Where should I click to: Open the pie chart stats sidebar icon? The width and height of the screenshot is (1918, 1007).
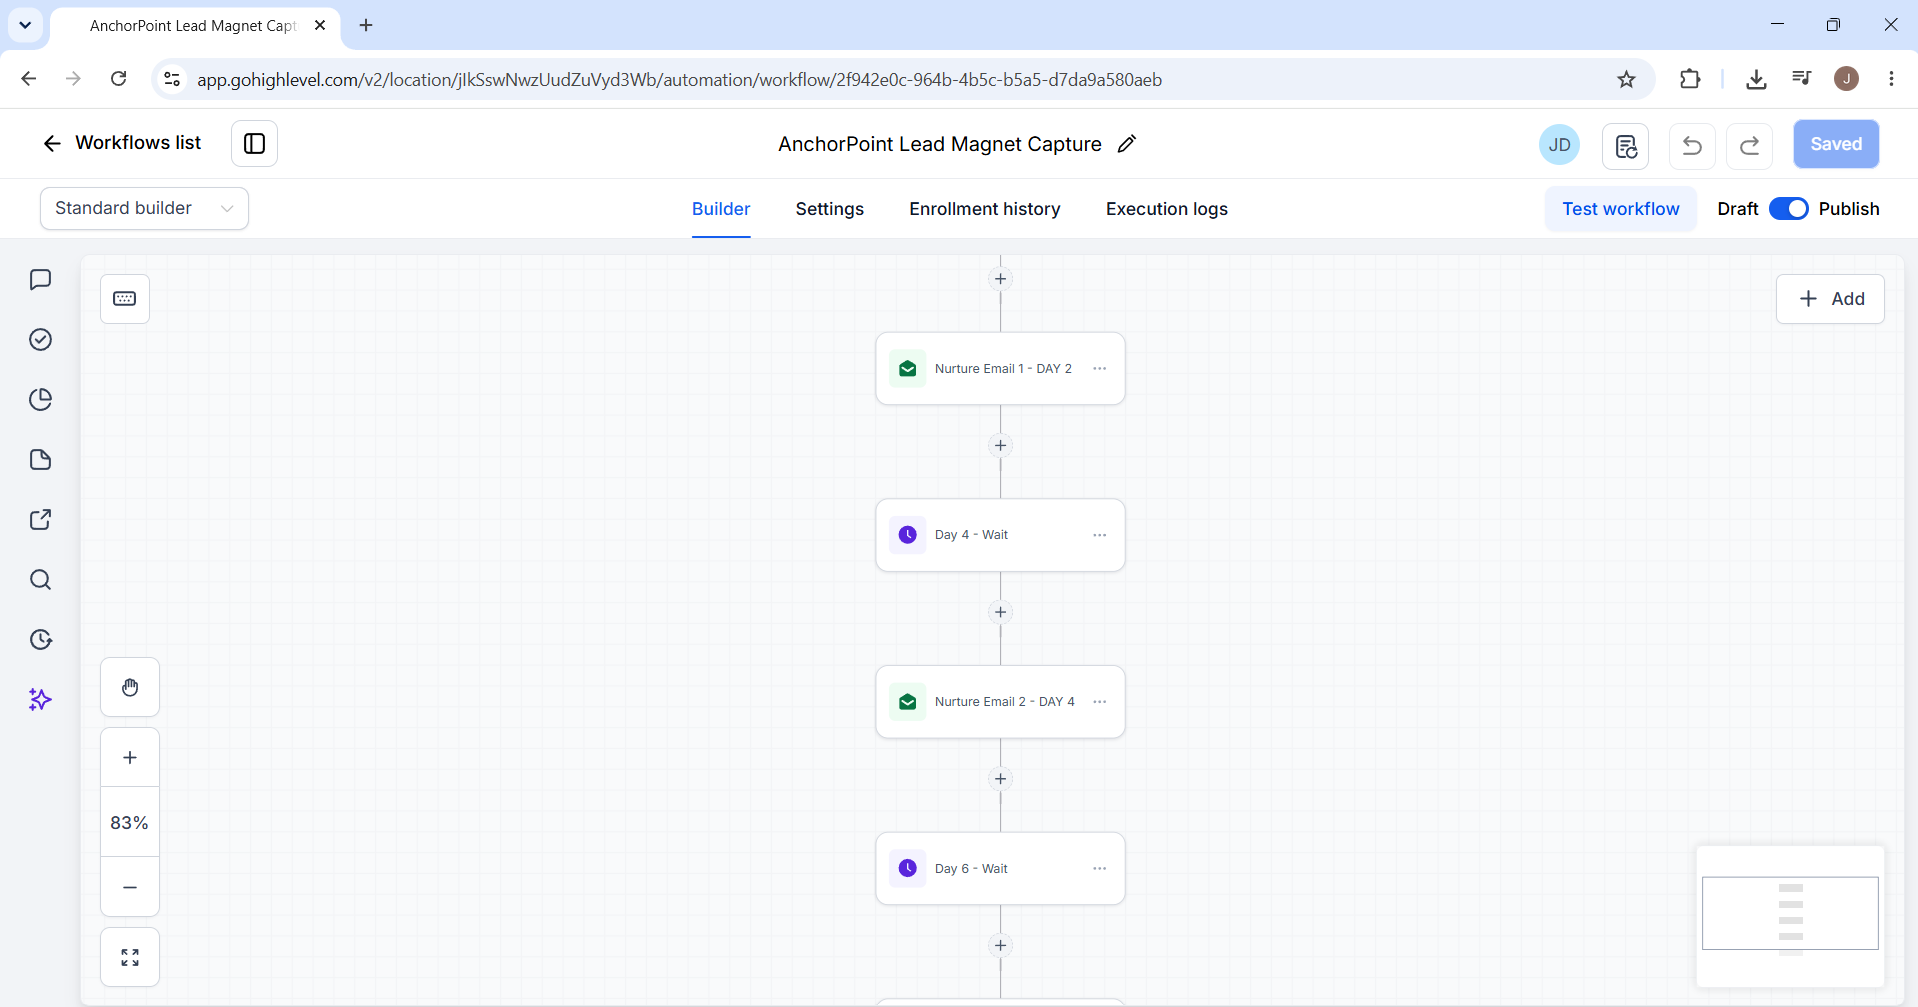point(40,400)
